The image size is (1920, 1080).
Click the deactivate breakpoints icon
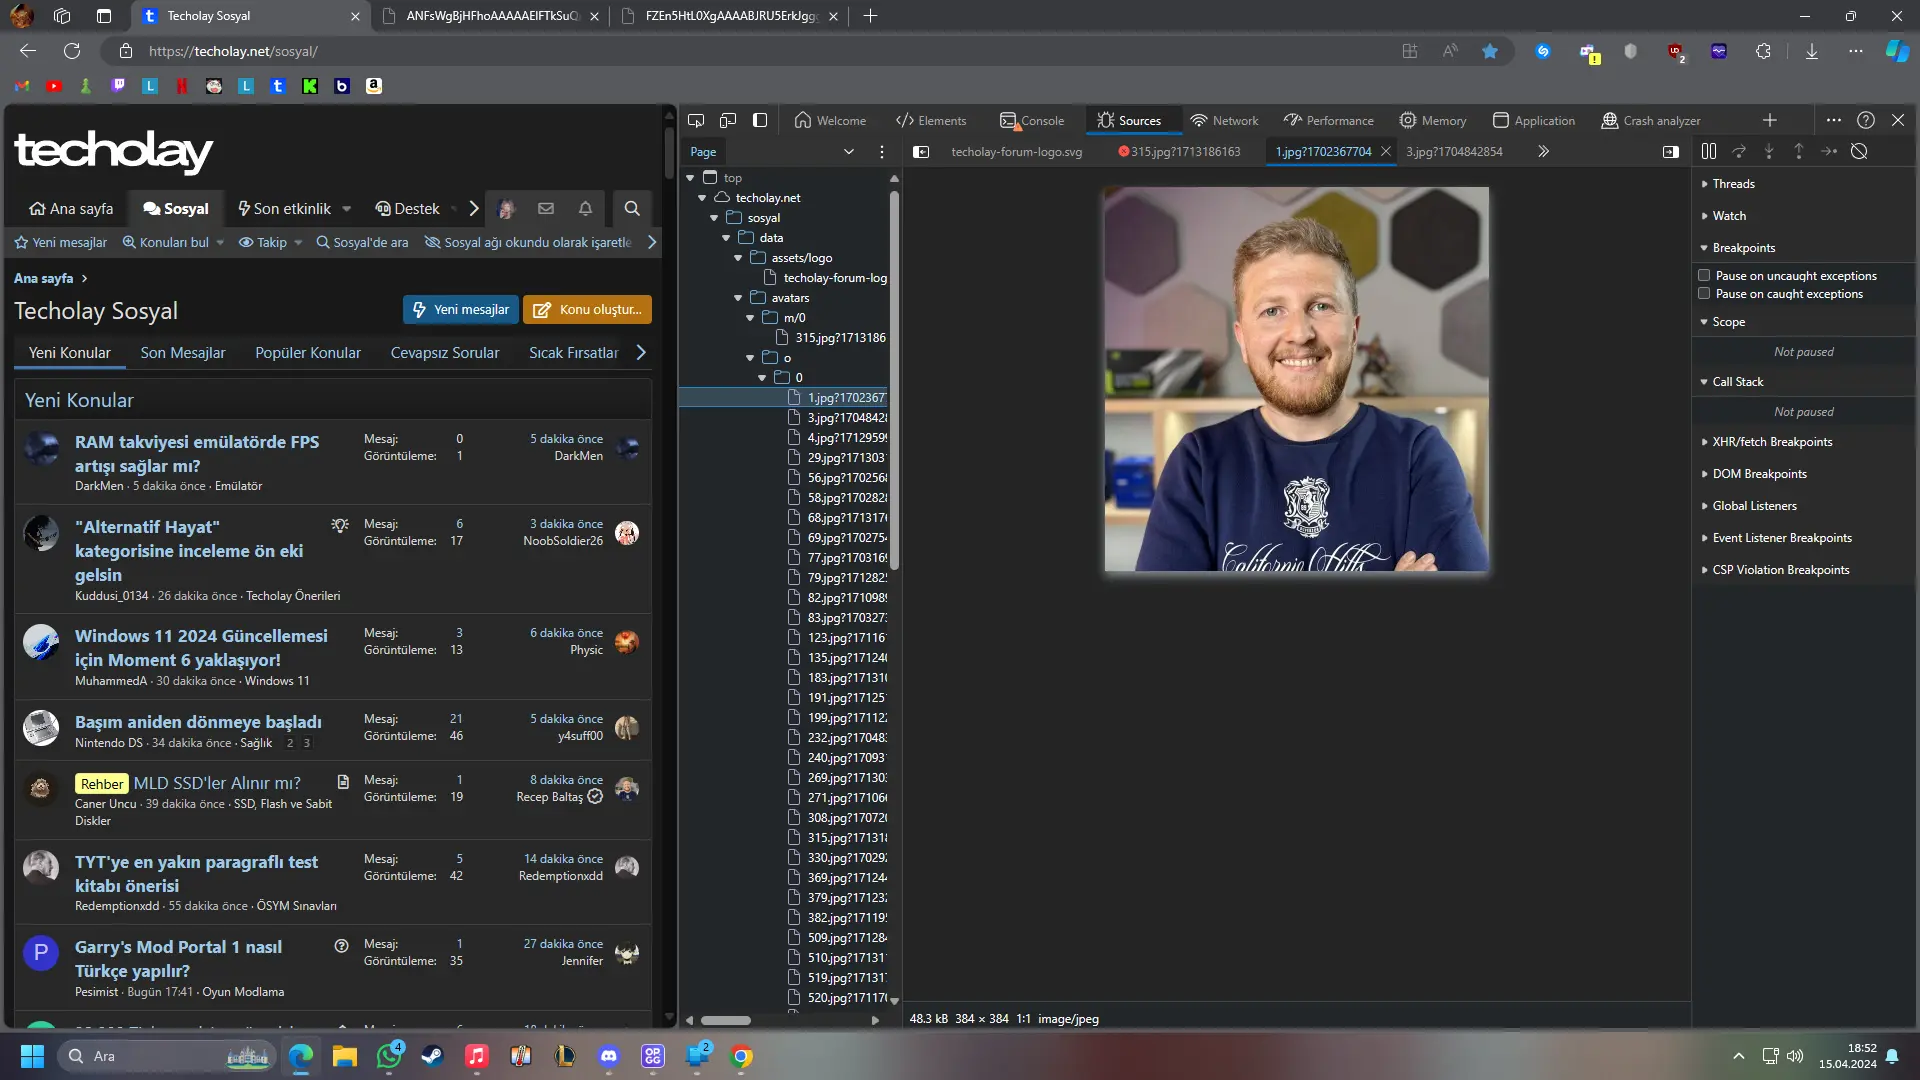pyautogui.click(x=1859, y=151)
